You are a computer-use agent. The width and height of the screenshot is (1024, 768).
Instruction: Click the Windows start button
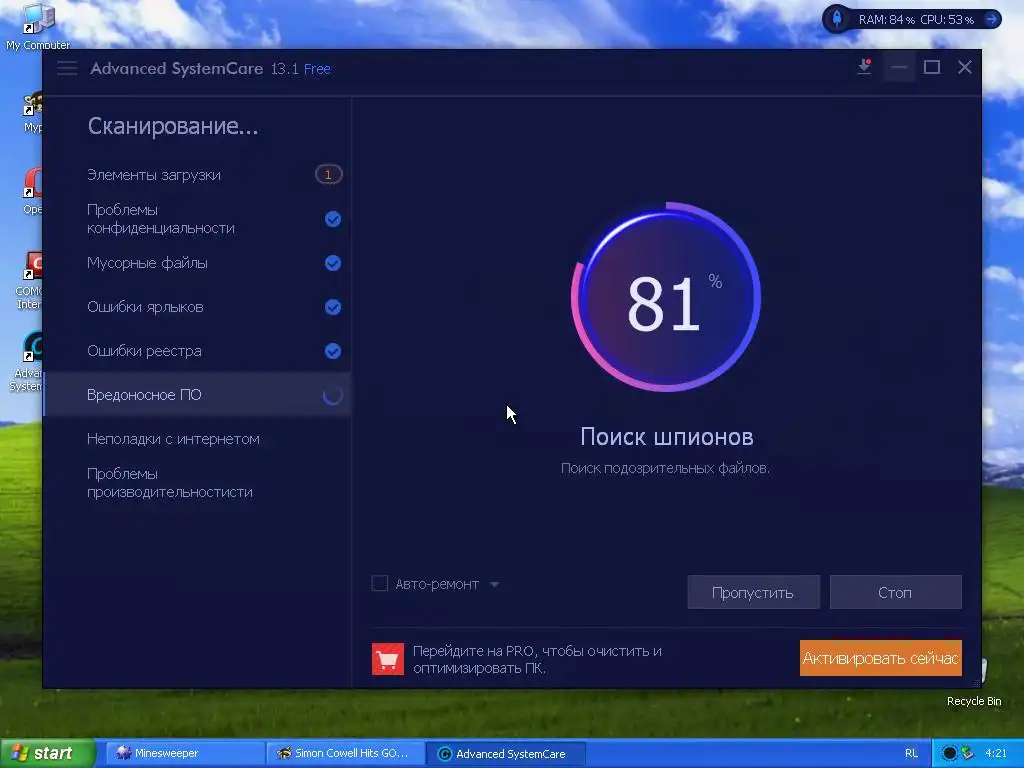47,753
